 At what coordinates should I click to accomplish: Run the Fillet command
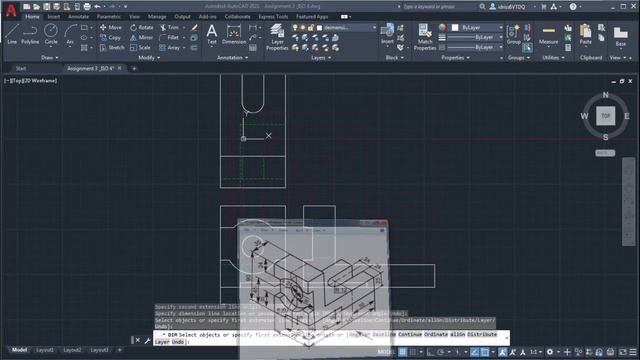pyautogui.click(x=169, y=38)
